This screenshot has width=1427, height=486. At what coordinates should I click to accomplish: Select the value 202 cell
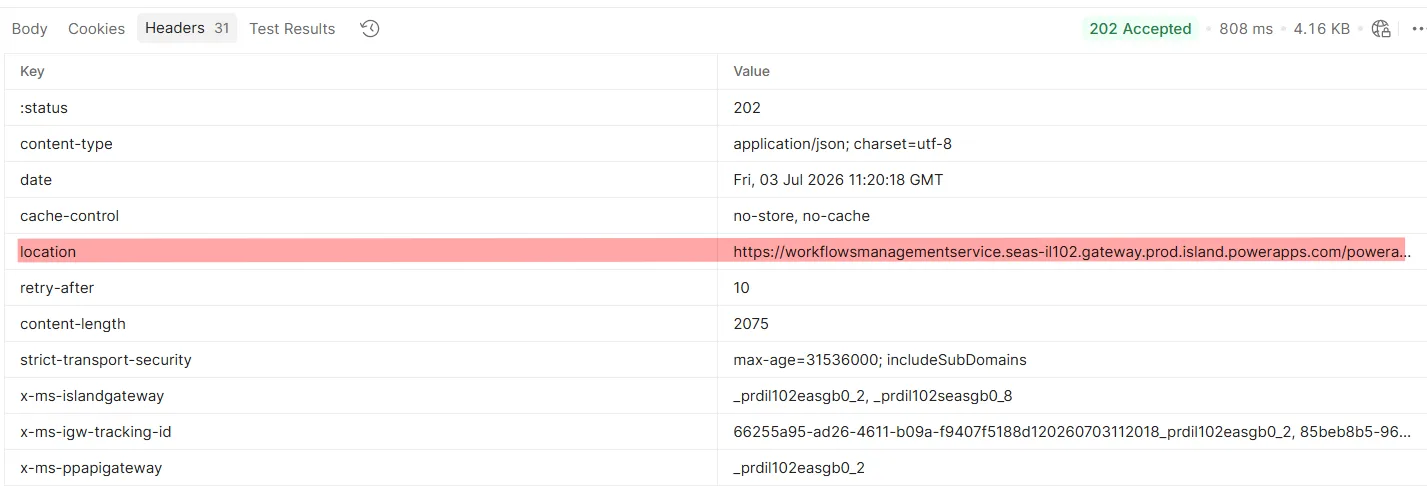tap(1072, 108)
